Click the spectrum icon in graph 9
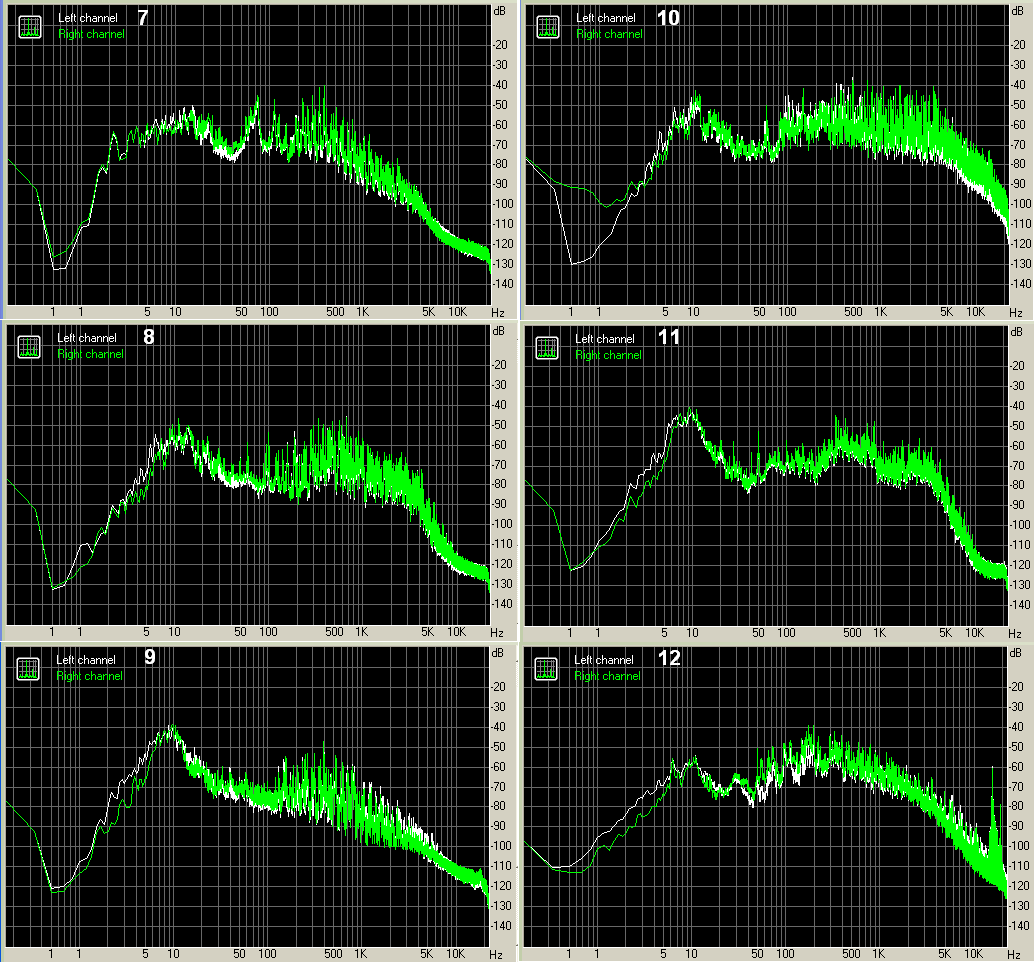 28,669
